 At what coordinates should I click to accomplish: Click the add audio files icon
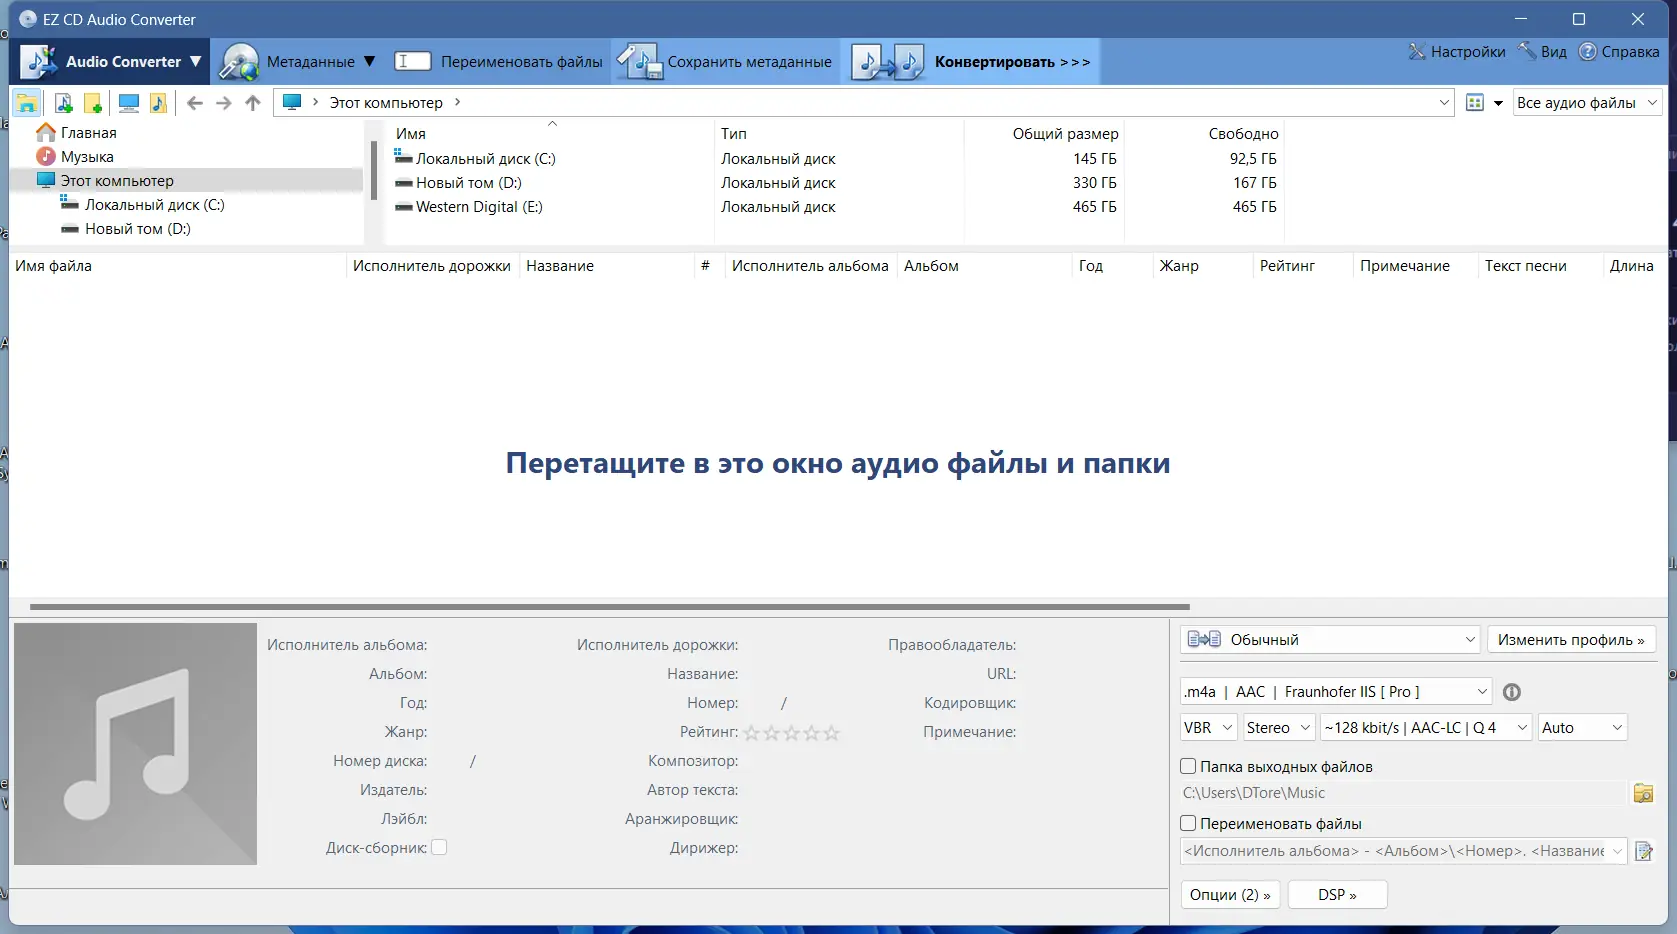coord(63,102)
